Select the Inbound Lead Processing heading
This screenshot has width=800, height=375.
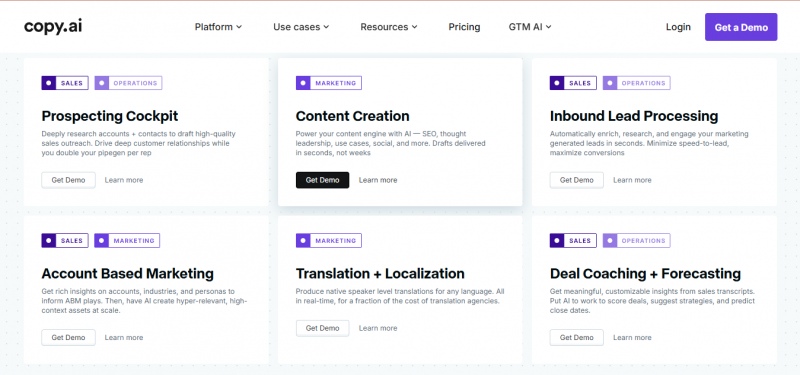634,116
